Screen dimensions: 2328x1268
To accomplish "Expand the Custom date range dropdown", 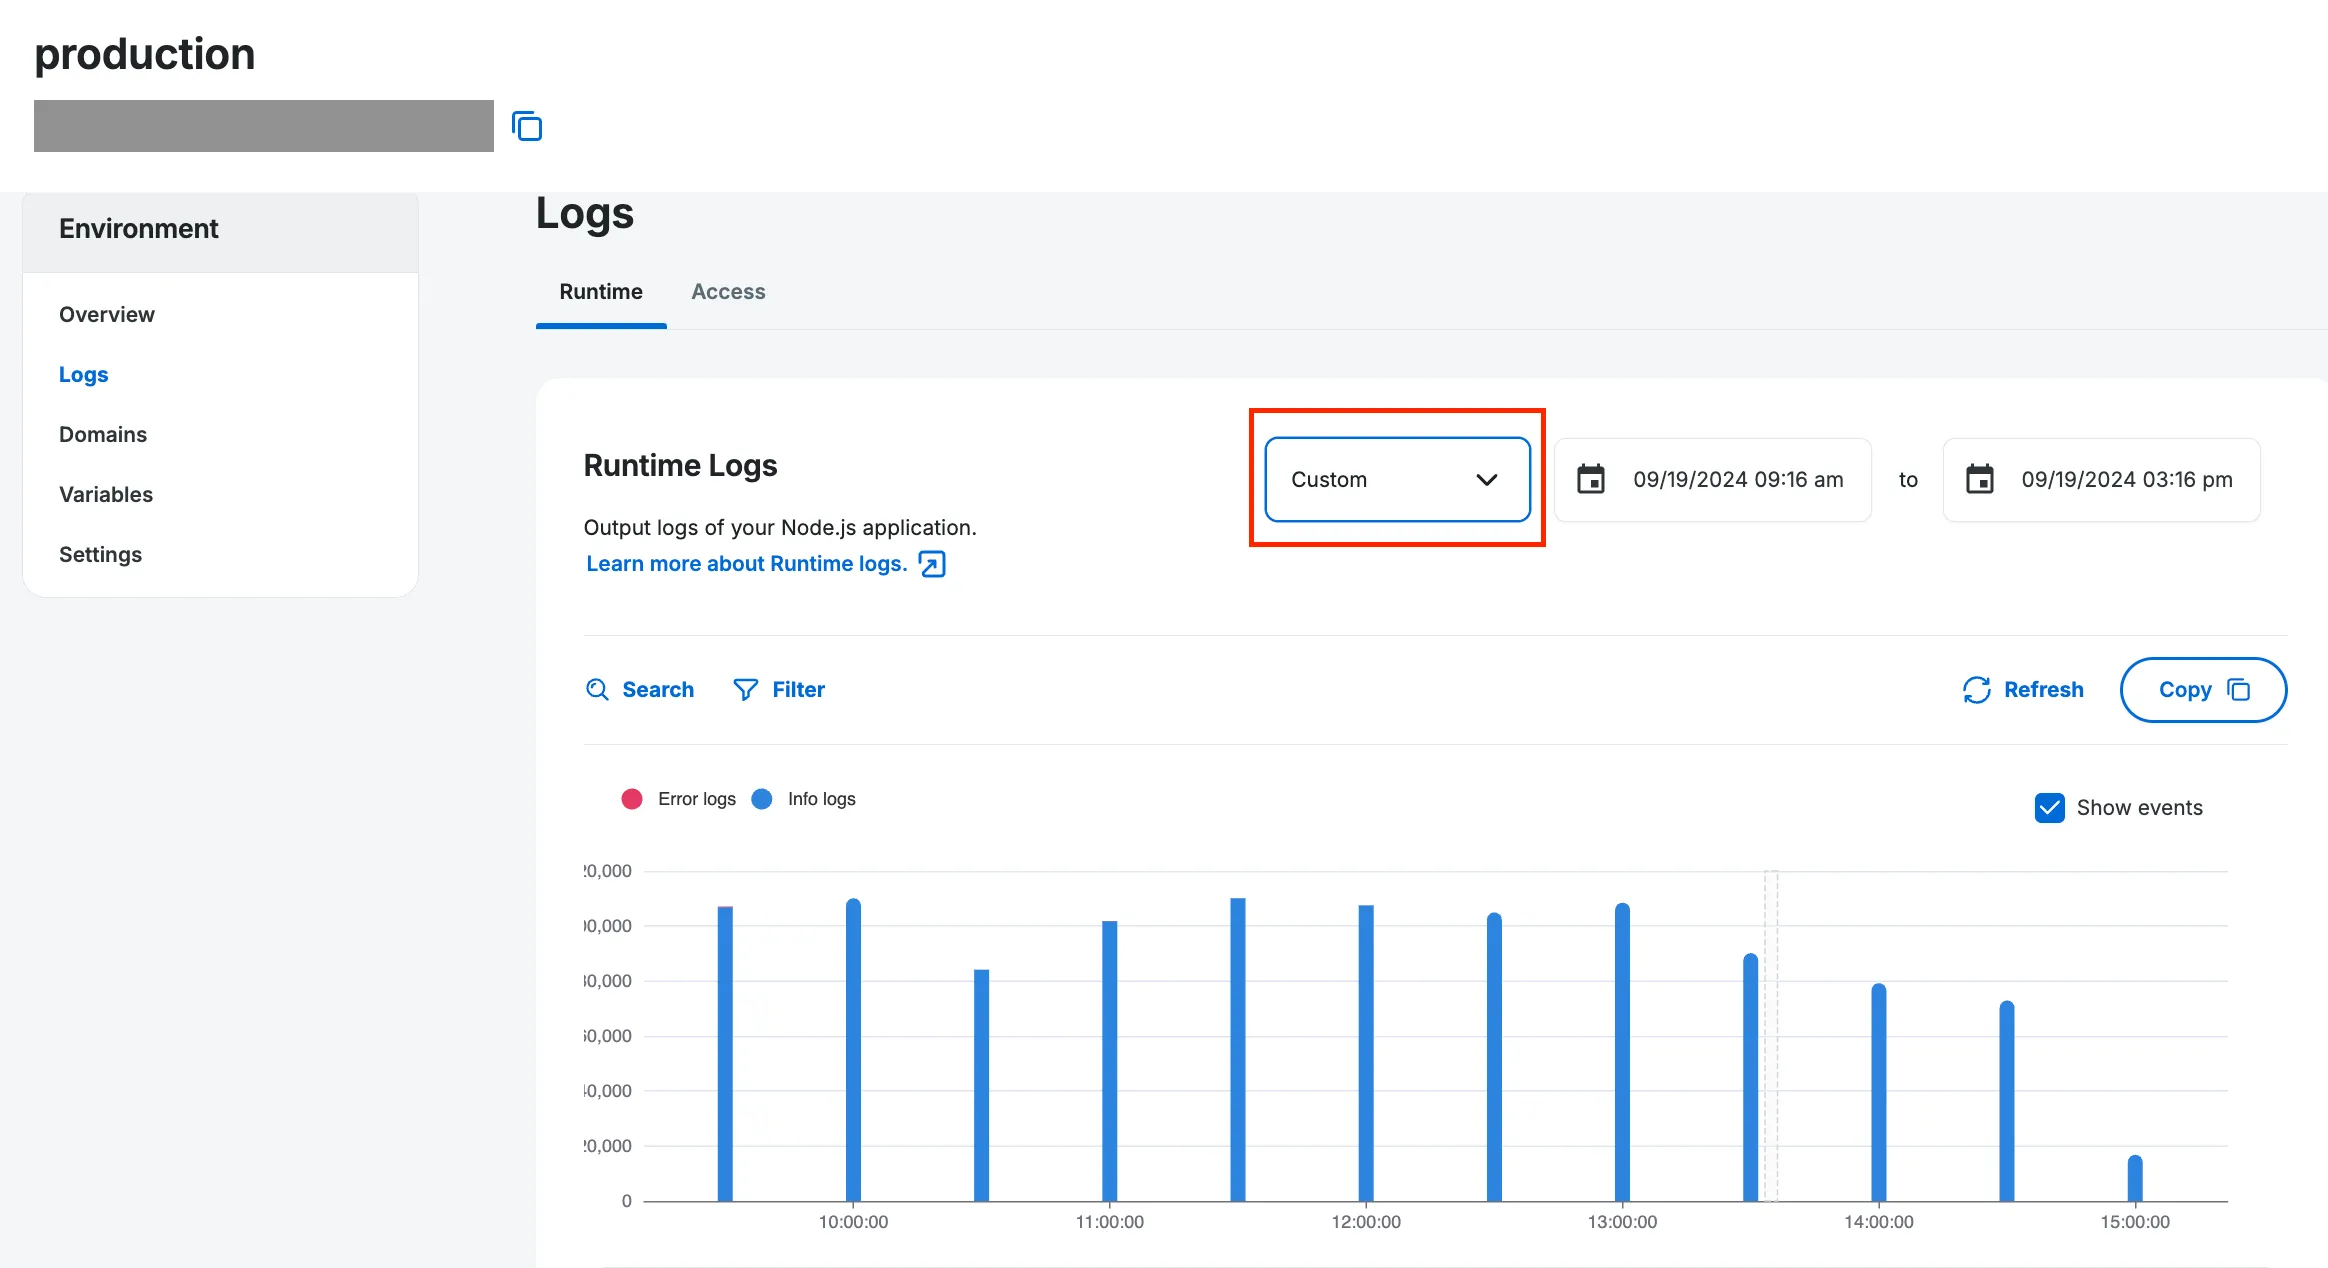I will point(1396,478).
